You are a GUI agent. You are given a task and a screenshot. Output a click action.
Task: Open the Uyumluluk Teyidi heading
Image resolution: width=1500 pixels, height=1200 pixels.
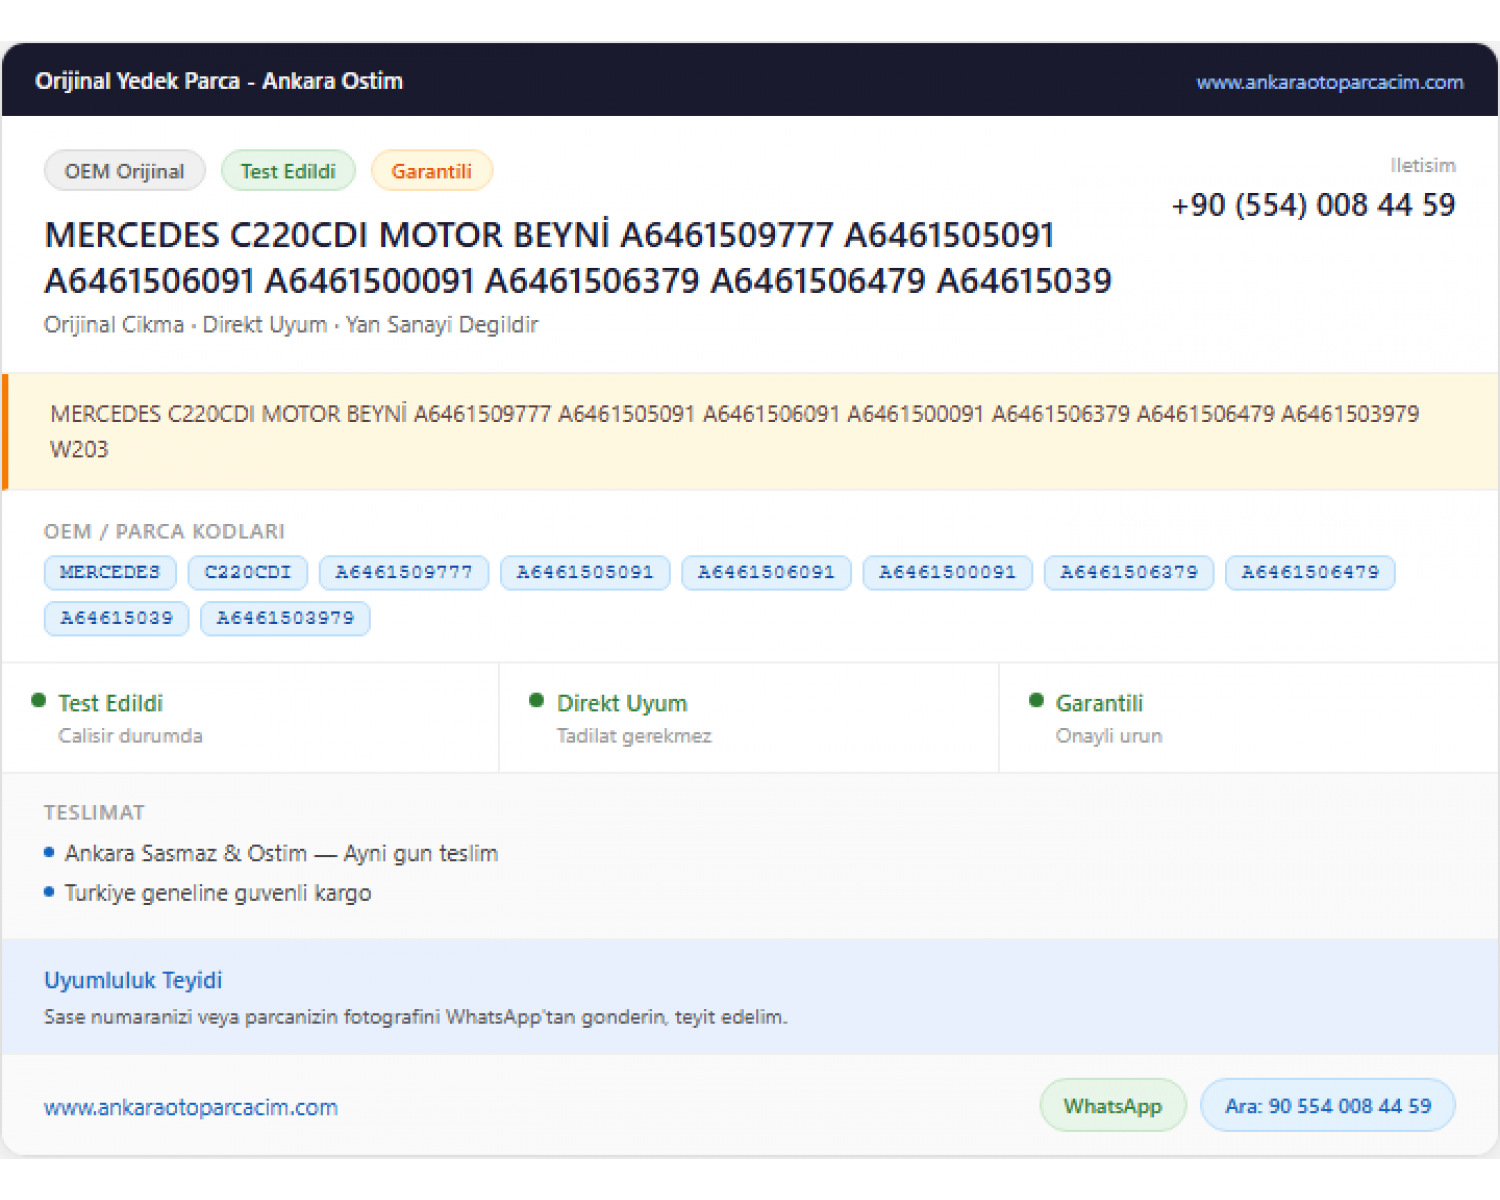point(133,980)
